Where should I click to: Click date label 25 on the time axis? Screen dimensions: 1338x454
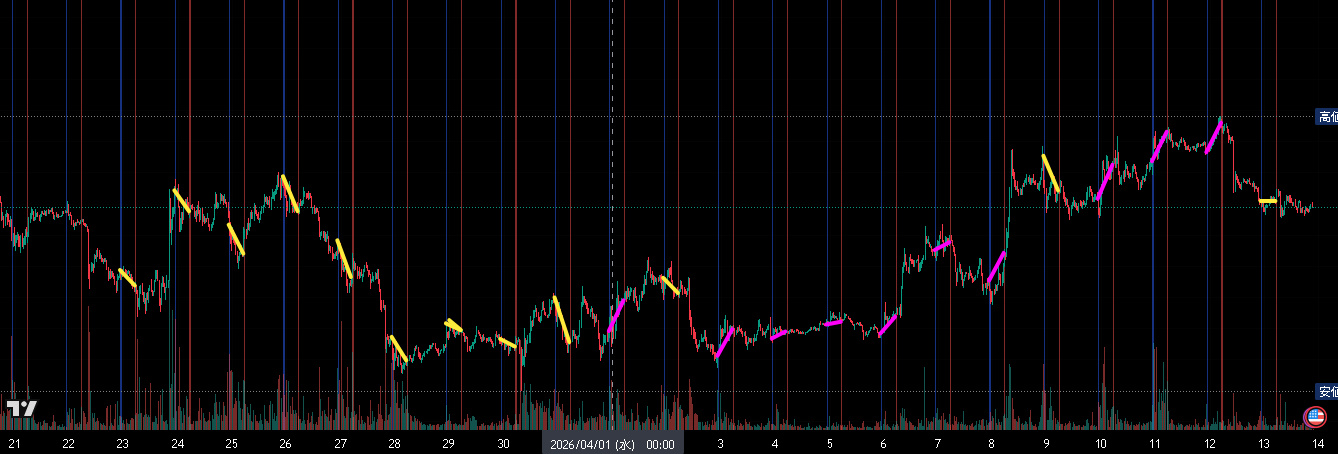[231, 444]
